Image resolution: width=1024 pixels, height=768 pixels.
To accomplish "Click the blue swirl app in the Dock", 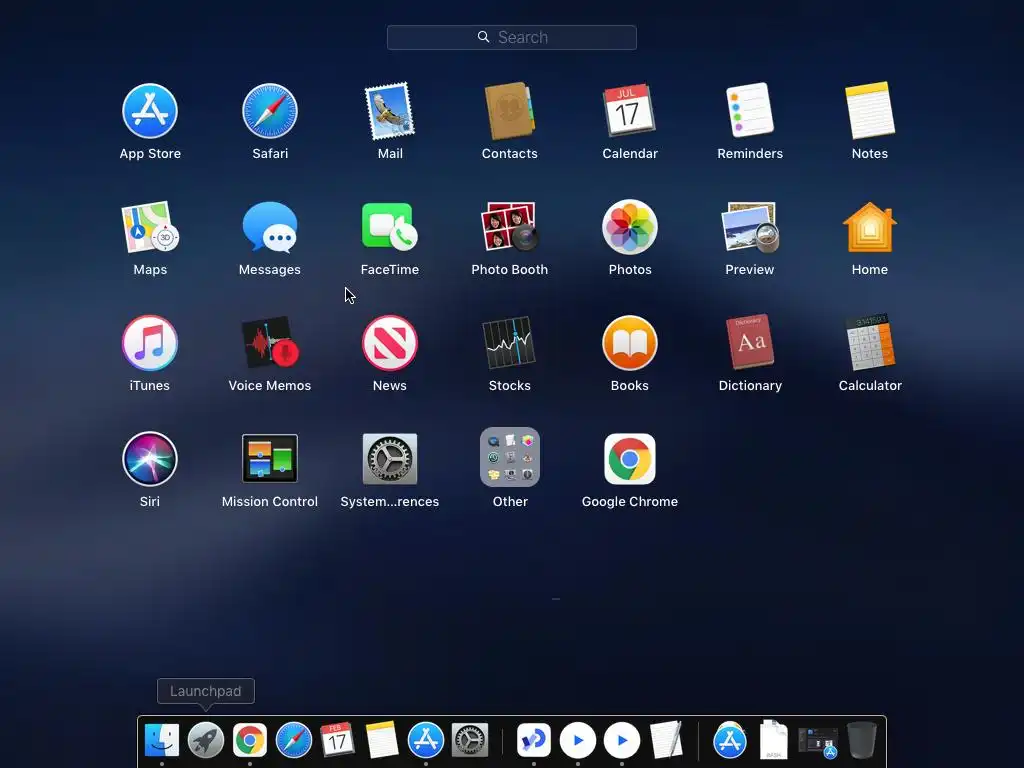I will pyautogui.click(x=534, y=740).
